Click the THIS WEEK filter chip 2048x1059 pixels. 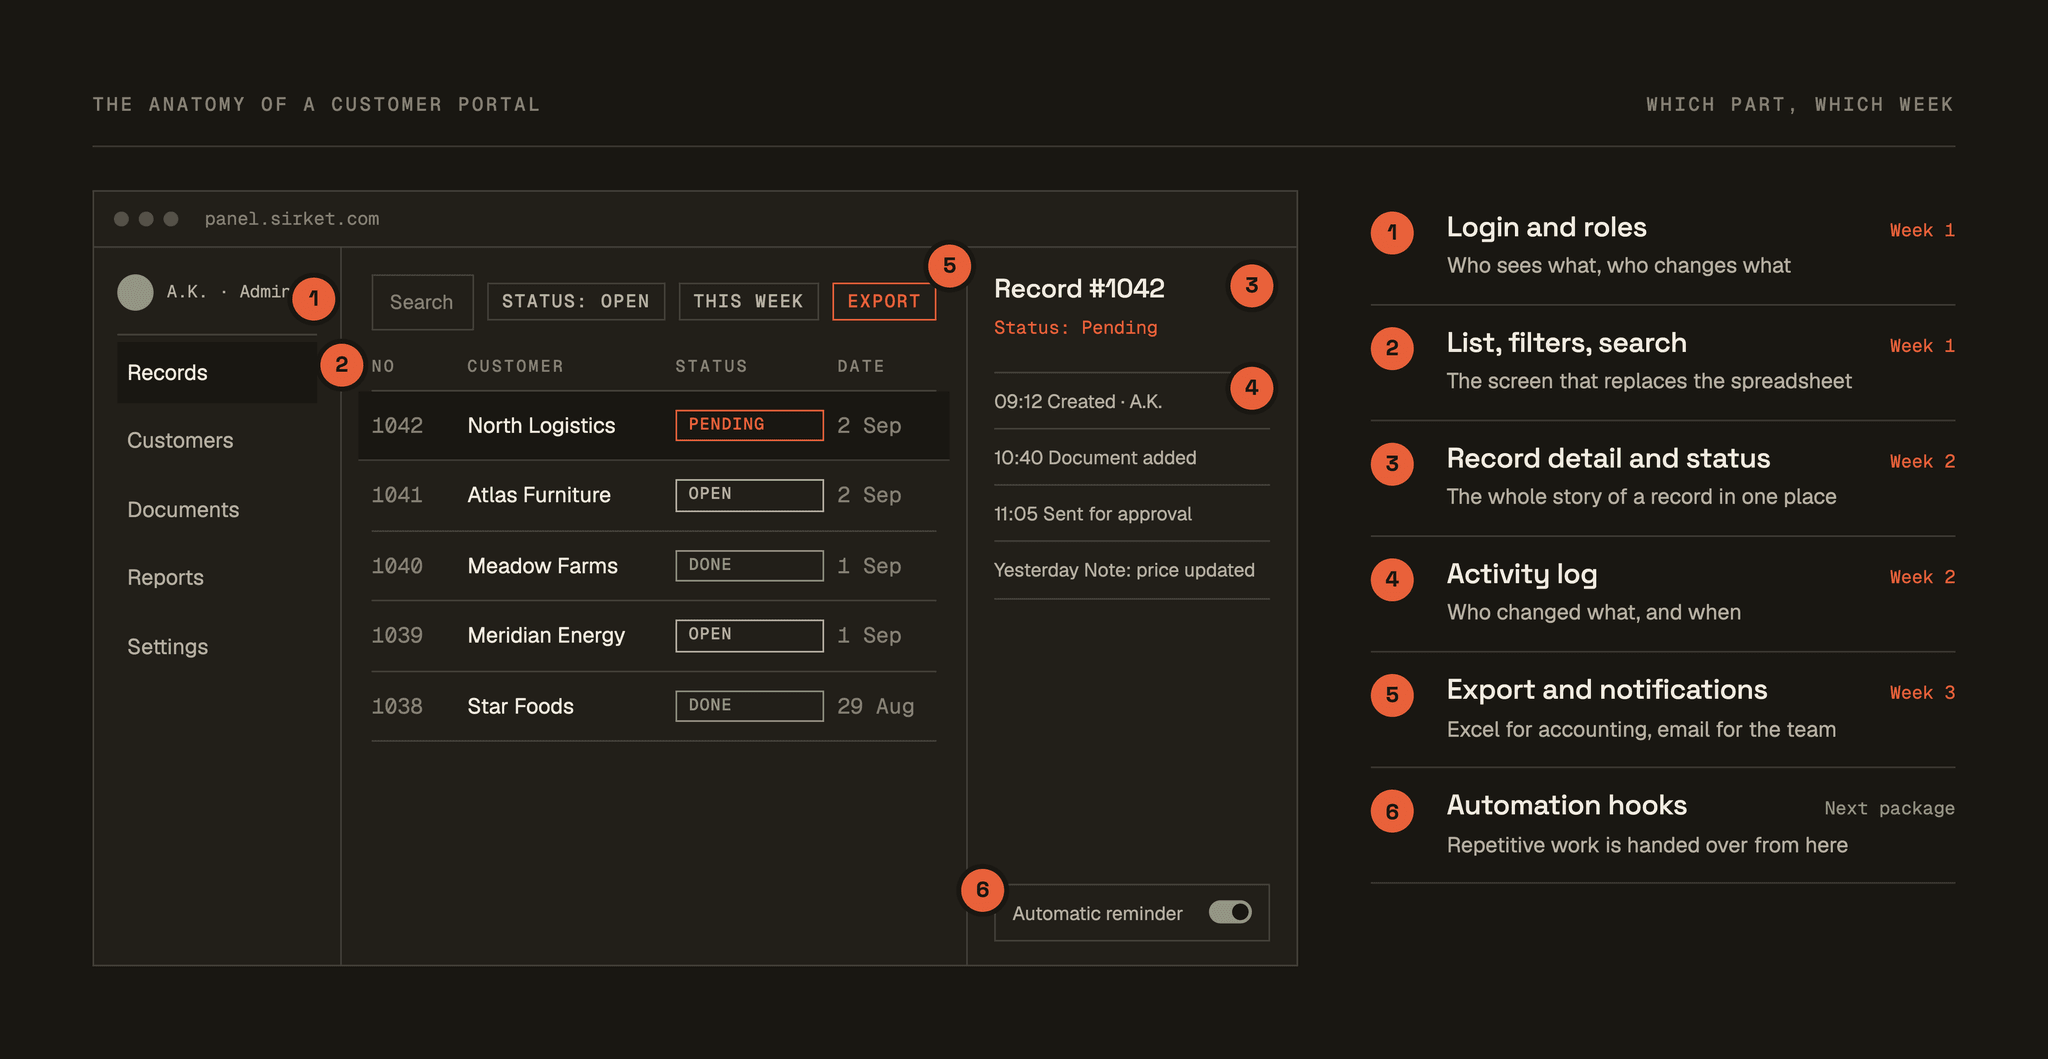(748, 301)
